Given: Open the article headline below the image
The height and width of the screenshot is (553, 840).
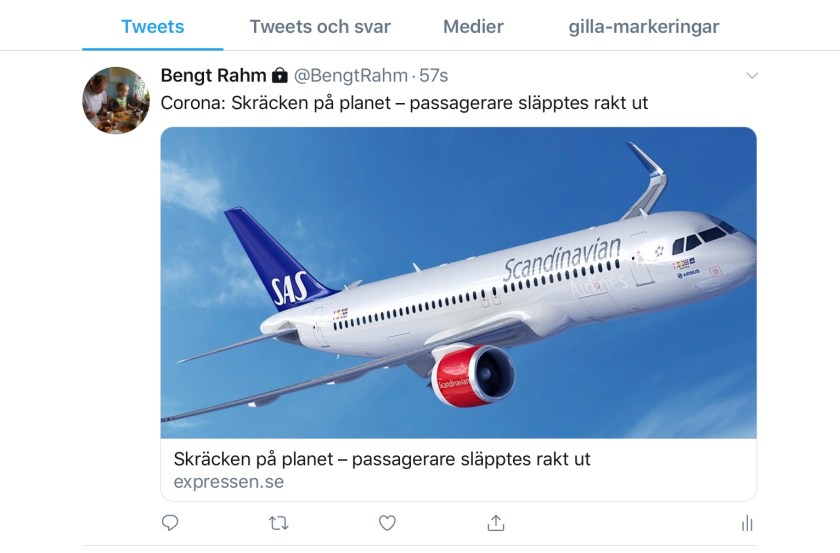Looking at the screenshot, I should pyautogui.click(x=382, y=459).
